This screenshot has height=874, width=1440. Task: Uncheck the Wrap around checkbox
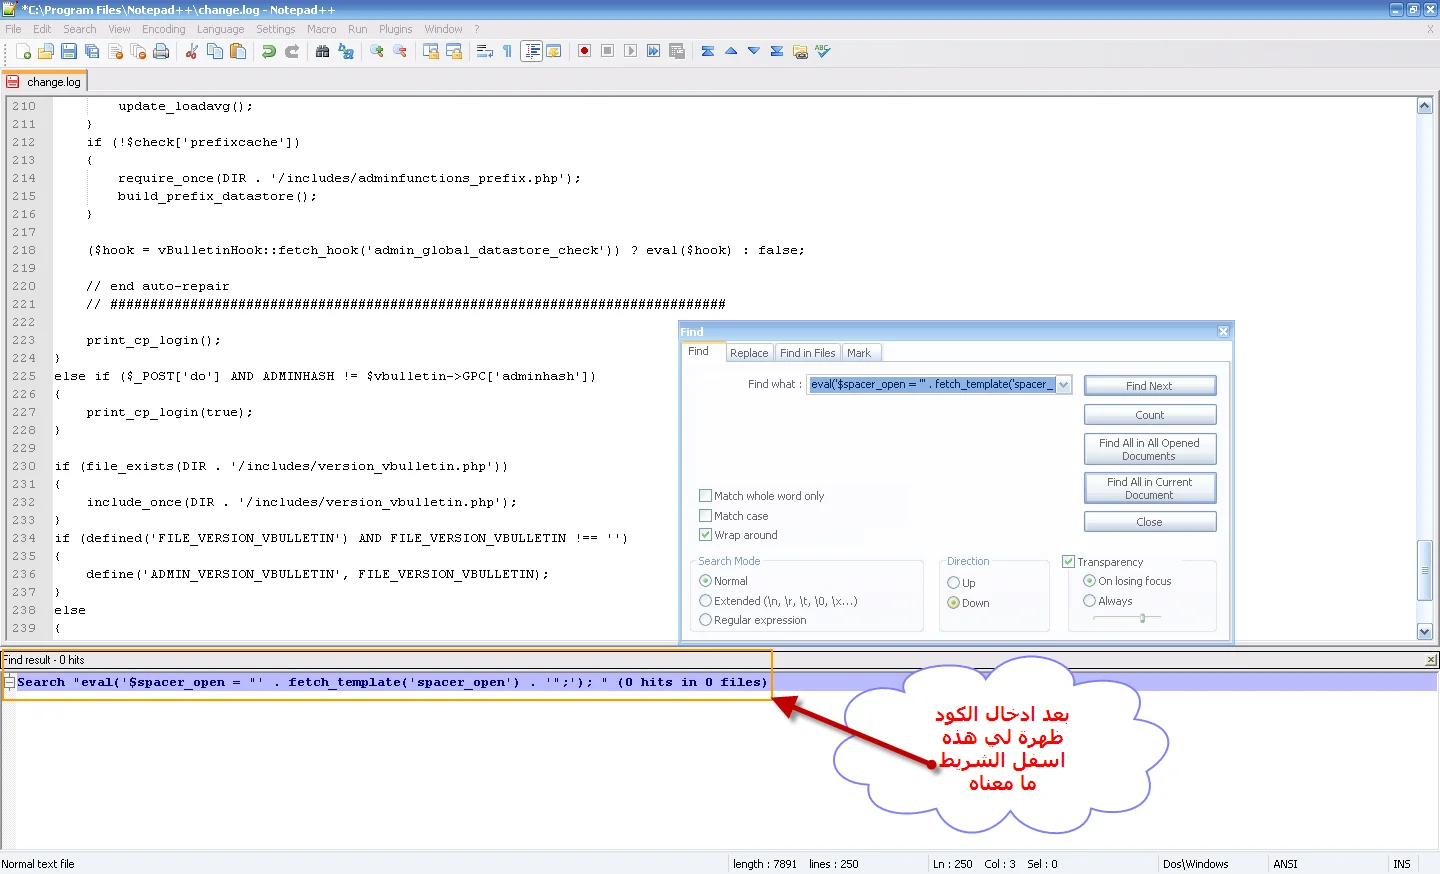(706, 535)
